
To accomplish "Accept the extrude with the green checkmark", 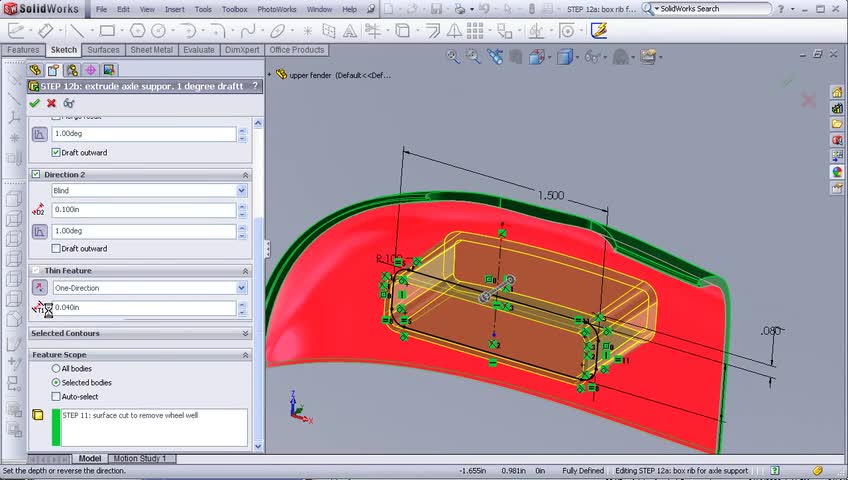I will pos(35,103).
